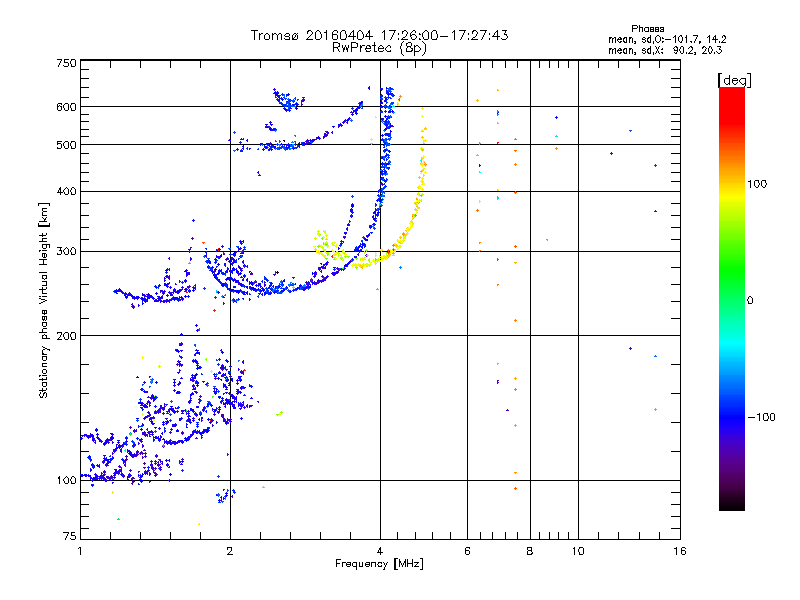Click the colorbar tick label '0'
The width and height of the screenshot is (800, 600).
[x=750, y=301]
